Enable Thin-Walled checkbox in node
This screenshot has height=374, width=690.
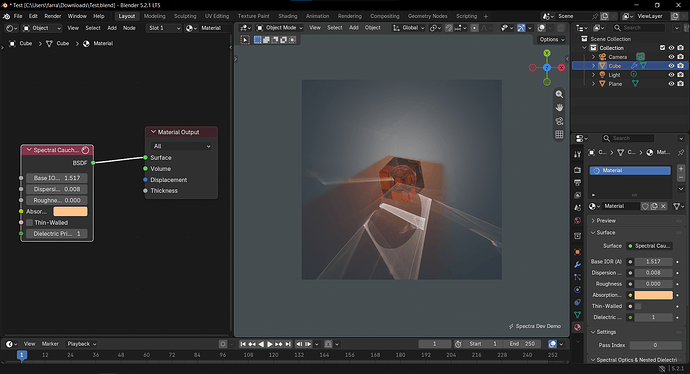29,223
